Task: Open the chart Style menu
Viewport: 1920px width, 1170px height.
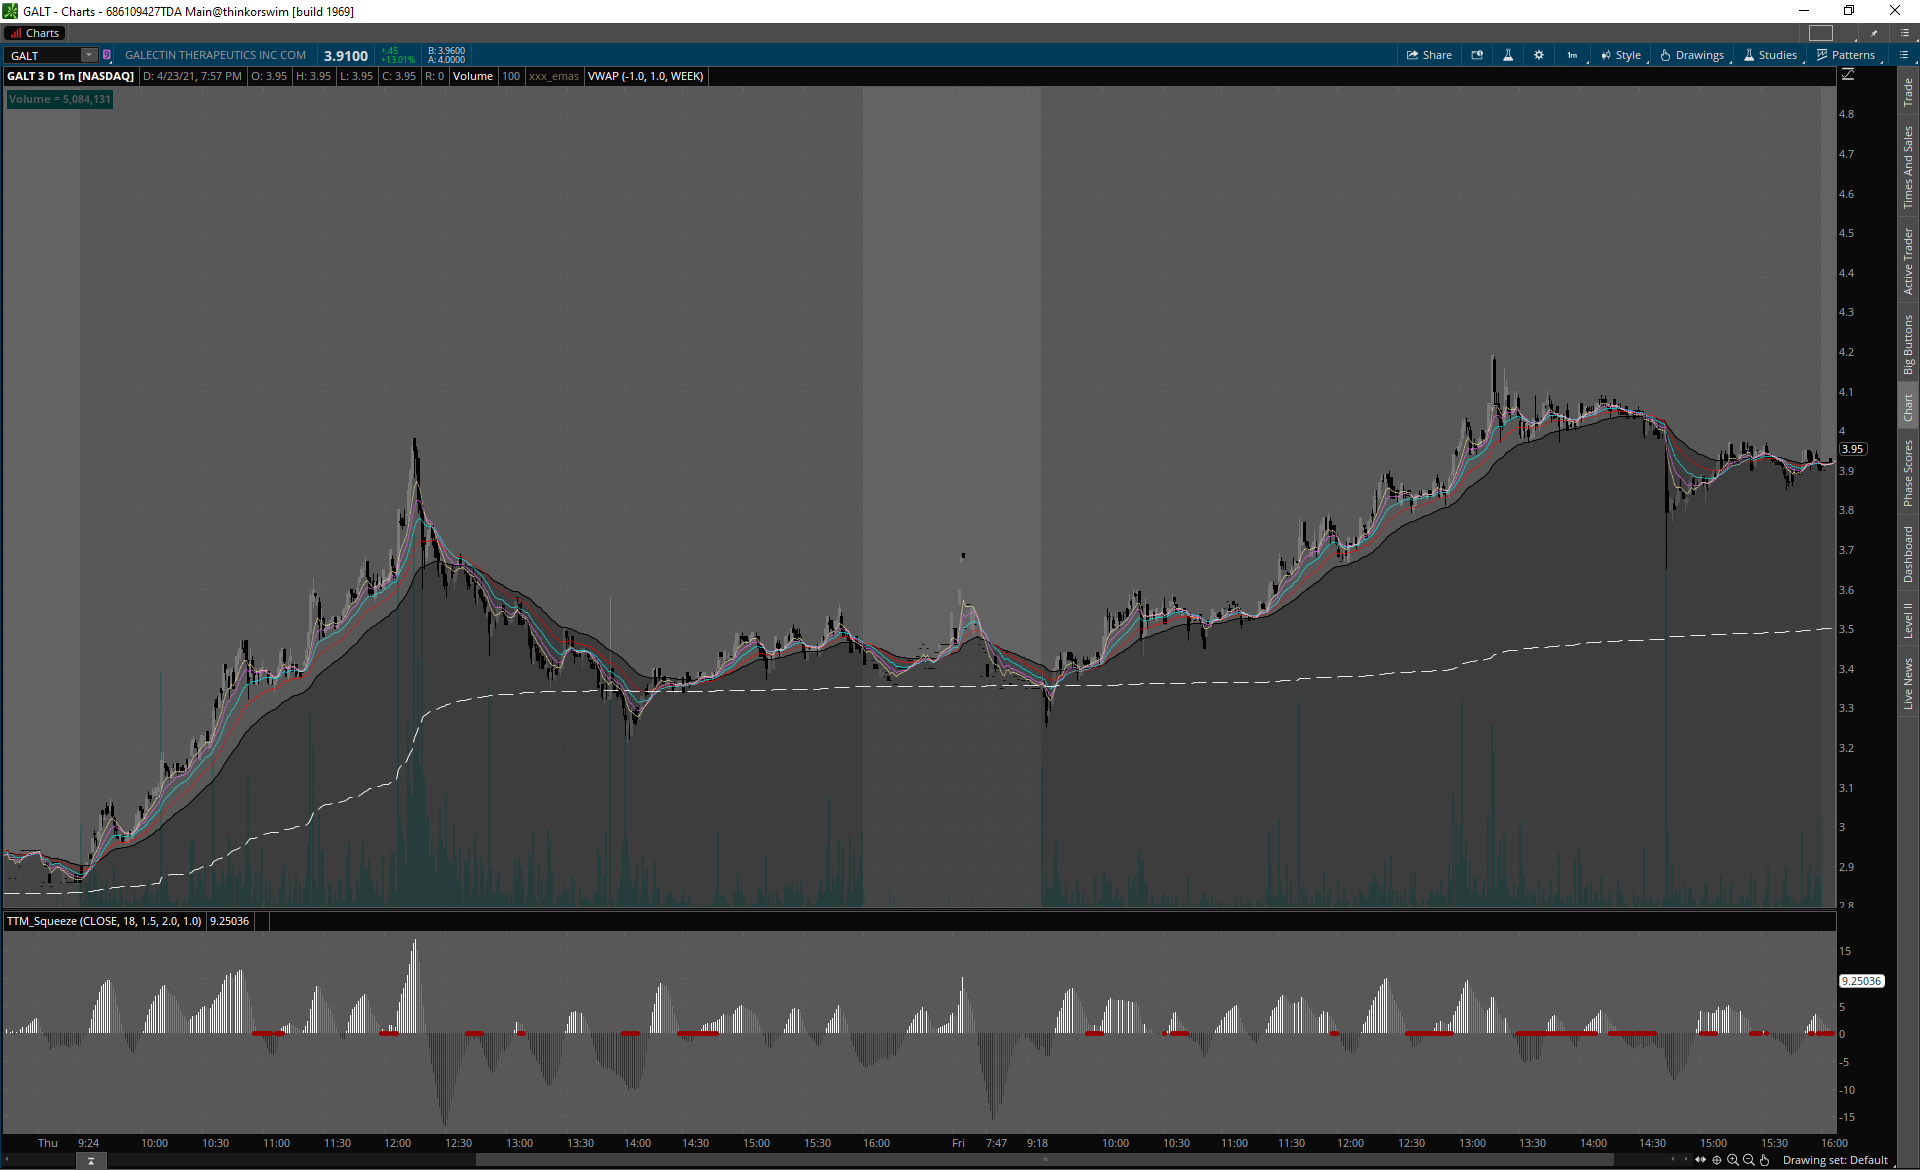Action: (x=1620, y=55)
